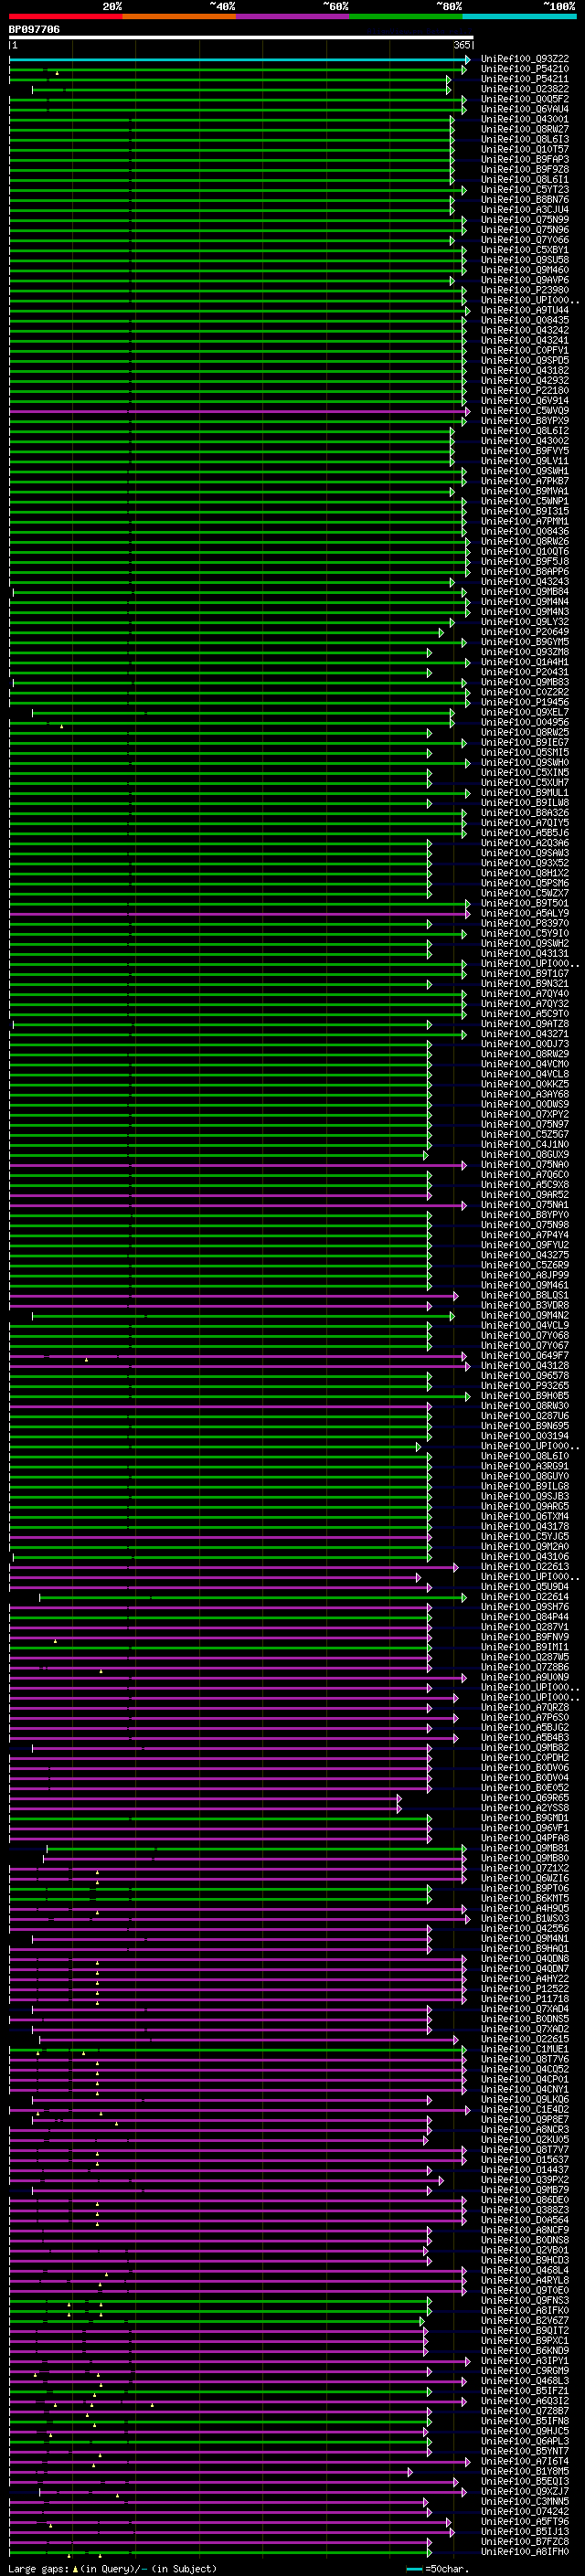
Task: Select hit label UniRef100_Q468L3
Action: pos(525,2380)
